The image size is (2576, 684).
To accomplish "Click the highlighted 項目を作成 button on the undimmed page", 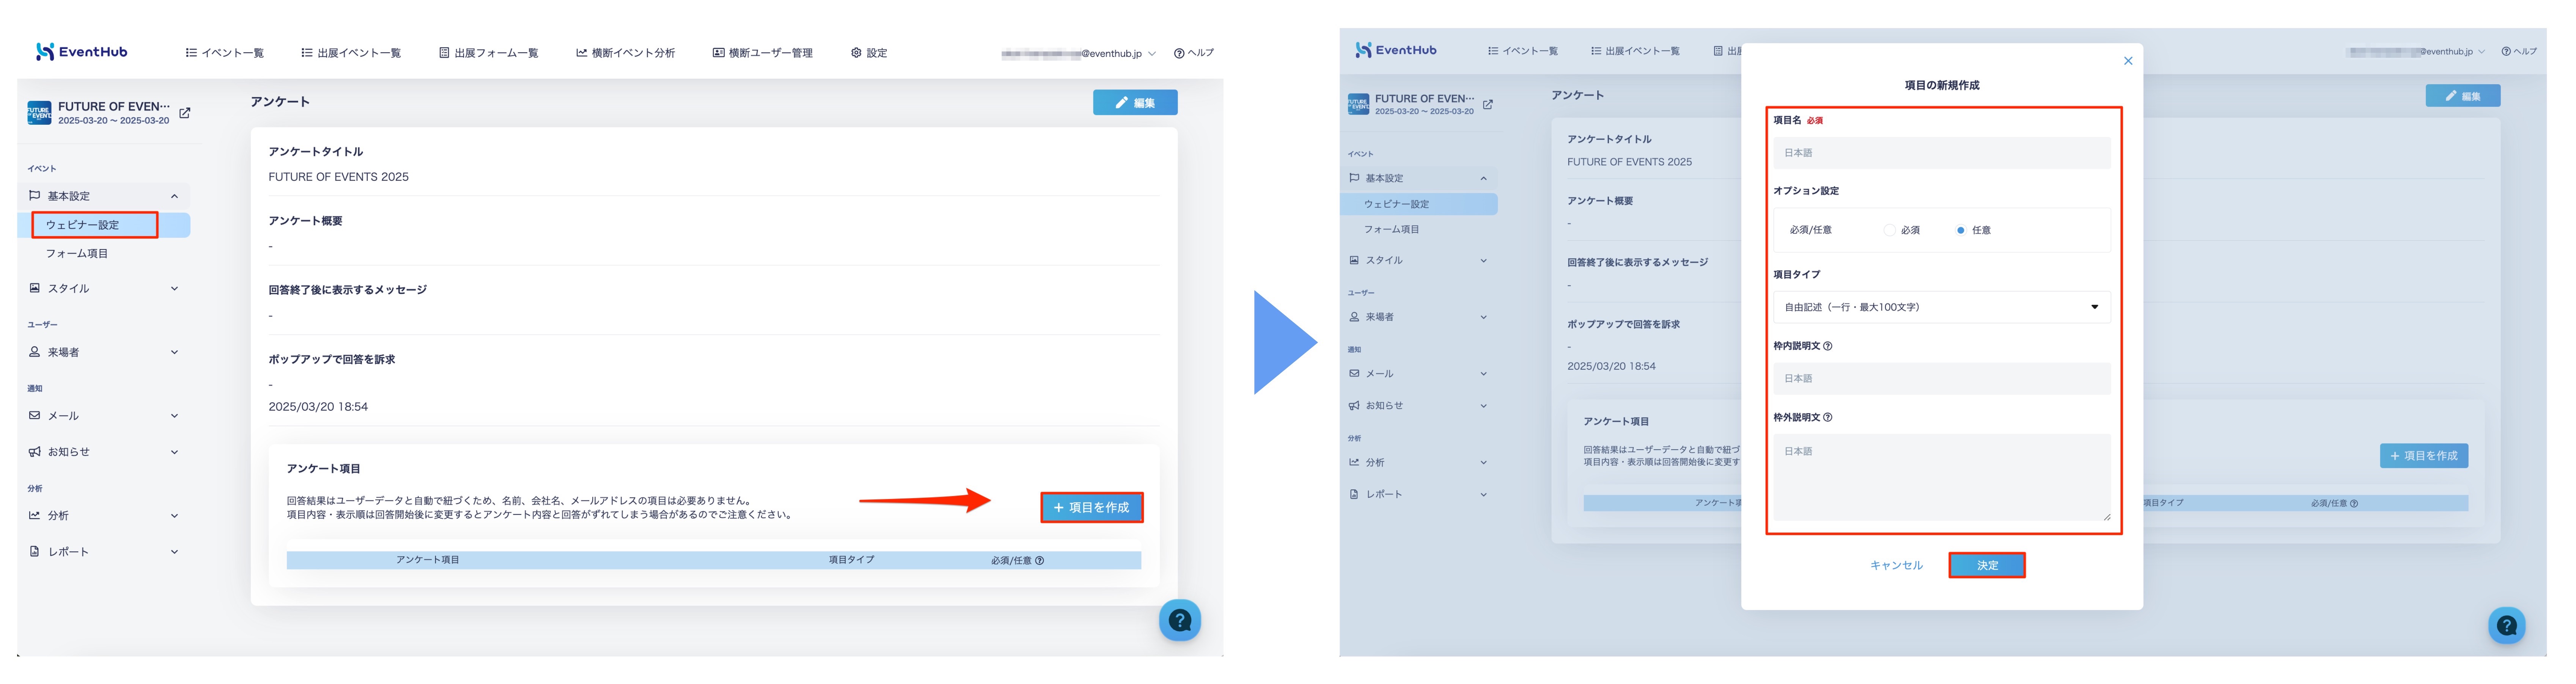I will [1091, 508].
